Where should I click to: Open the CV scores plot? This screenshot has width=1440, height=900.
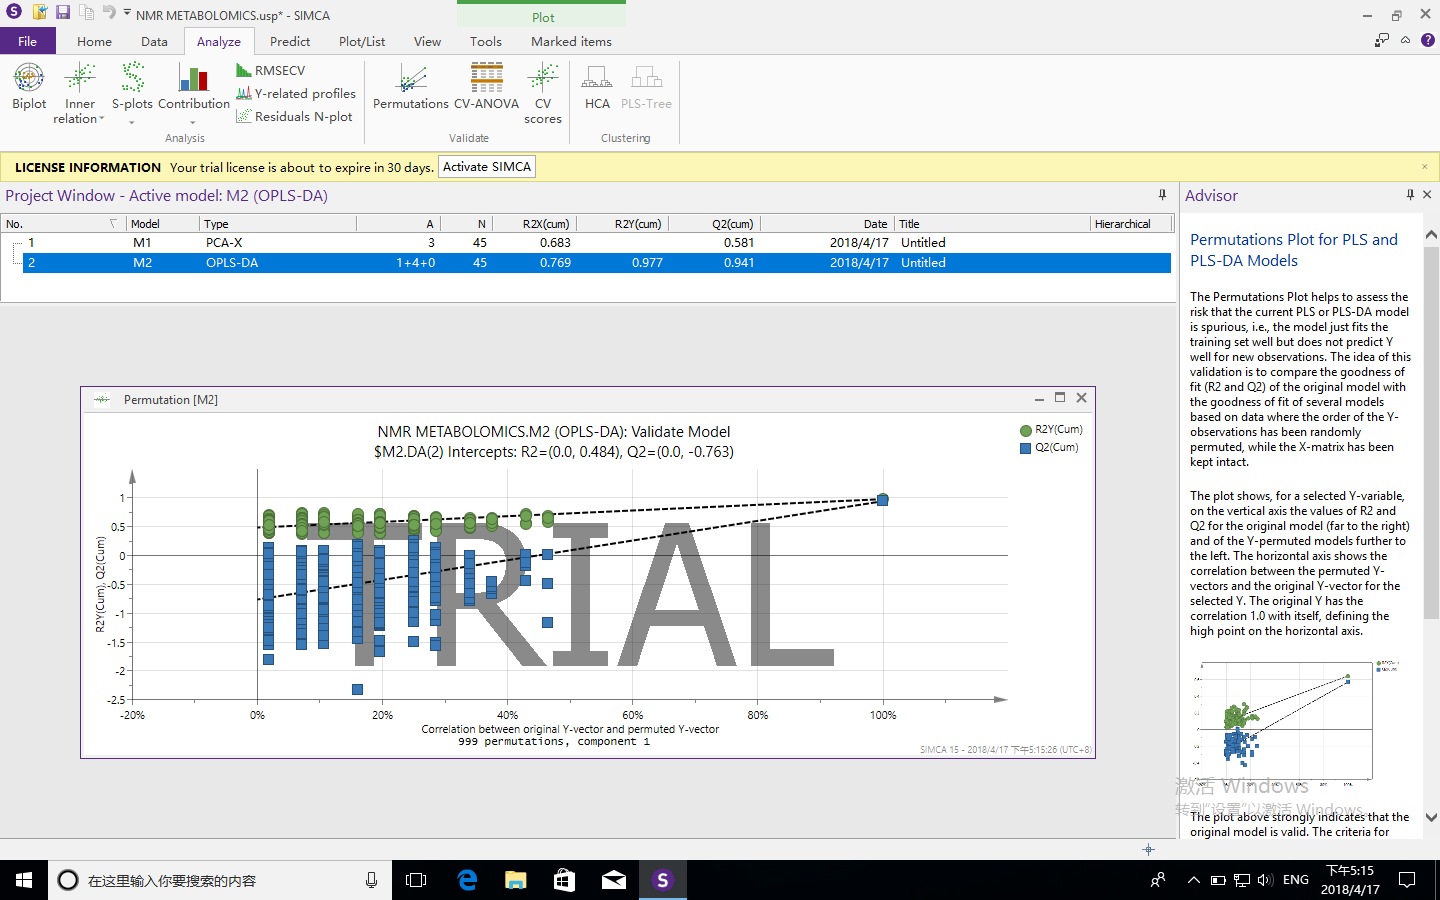(x=543, y=93)
